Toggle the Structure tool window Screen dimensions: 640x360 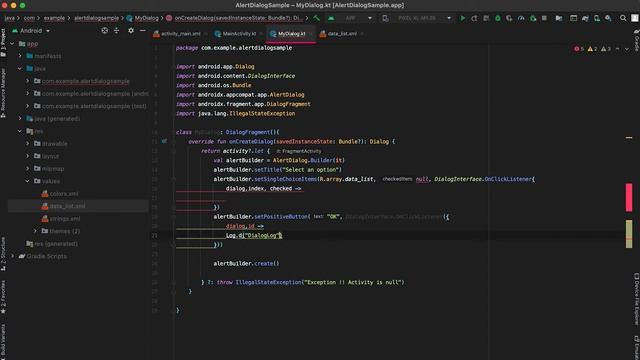pos(3,254)
